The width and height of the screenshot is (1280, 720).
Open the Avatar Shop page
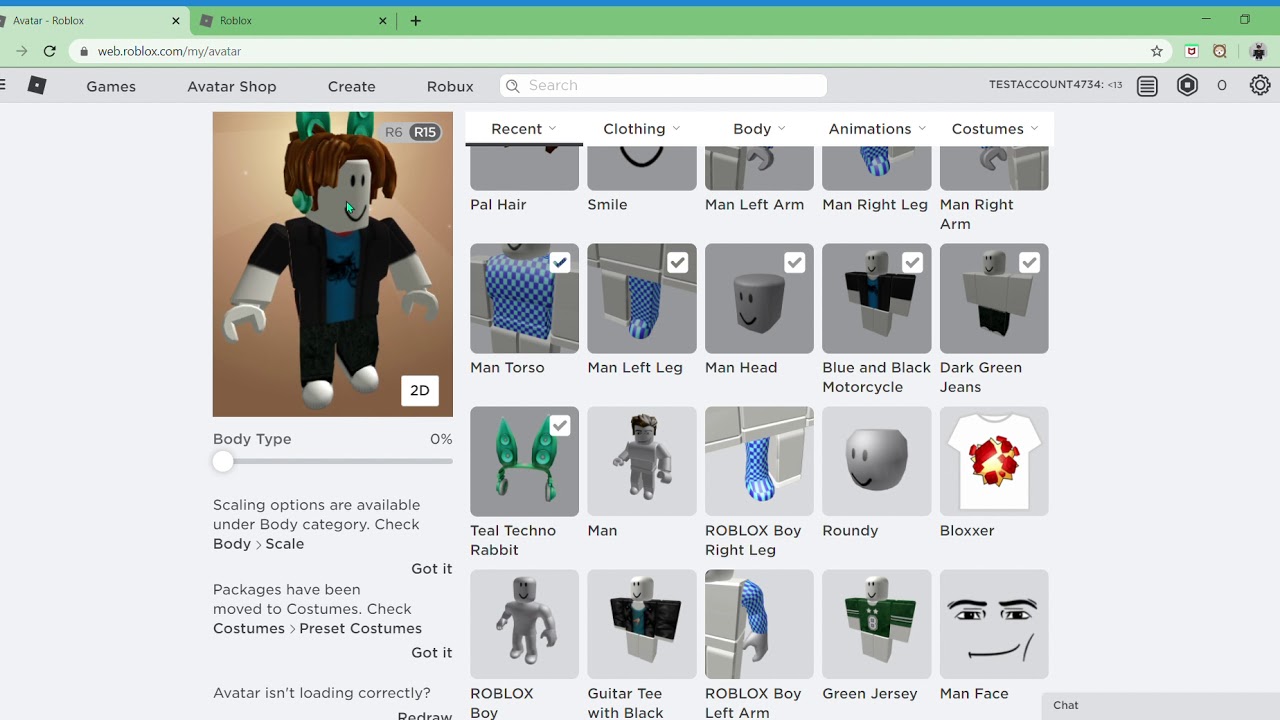tap(232, 87)
